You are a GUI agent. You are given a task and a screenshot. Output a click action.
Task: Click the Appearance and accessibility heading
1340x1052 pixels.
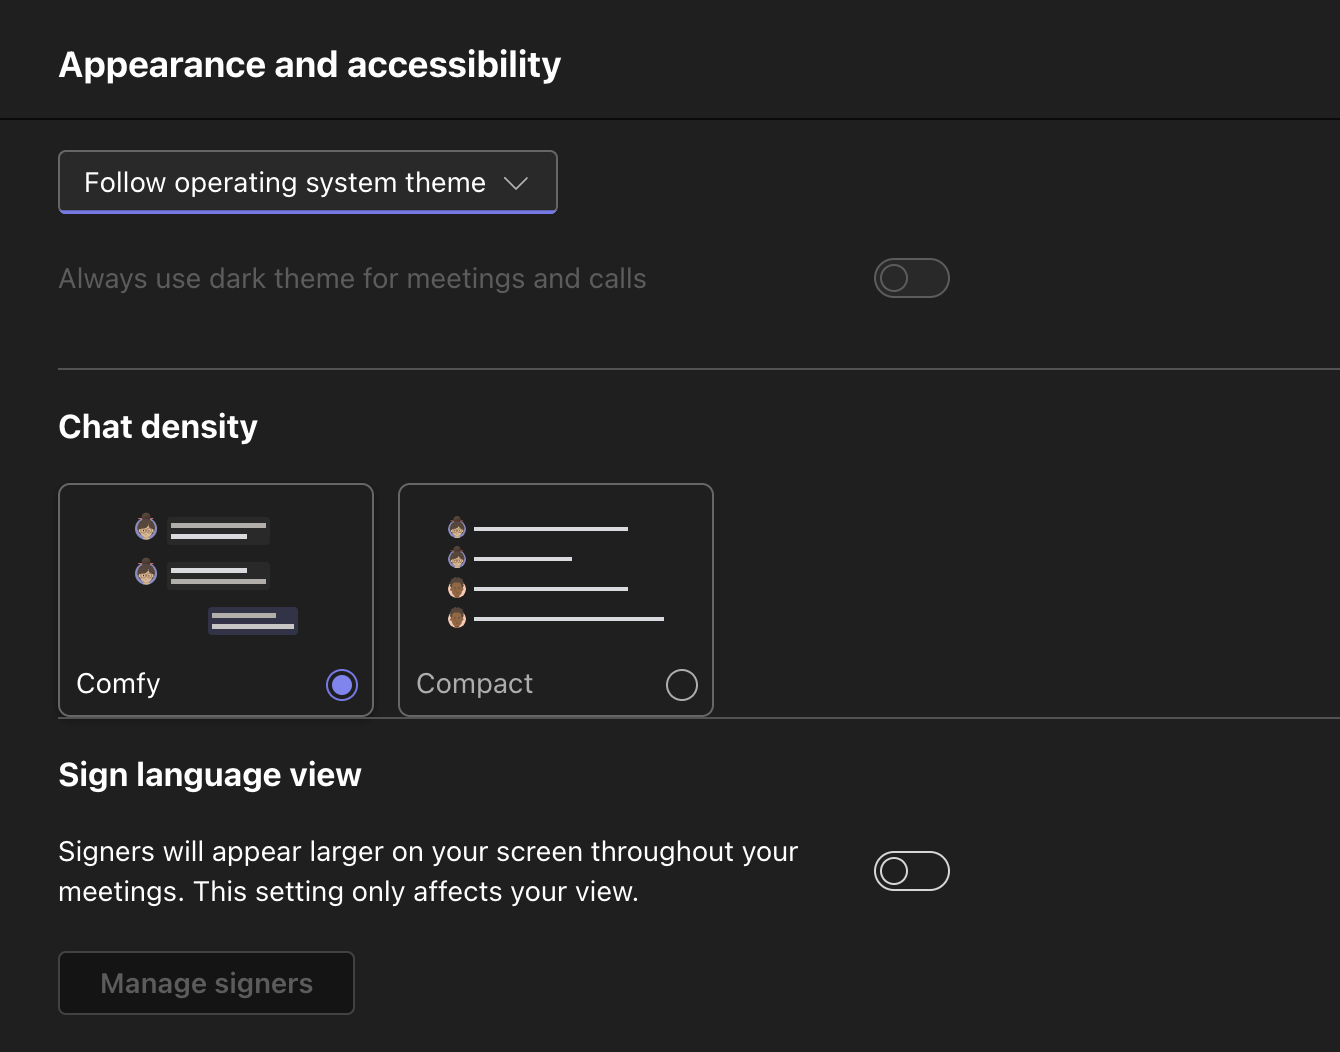click(x=310, y=65)
